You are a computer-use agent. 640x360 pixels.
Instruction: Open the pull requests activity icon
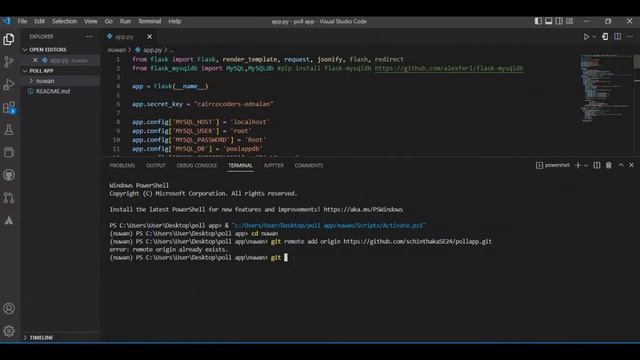point(9,198)
